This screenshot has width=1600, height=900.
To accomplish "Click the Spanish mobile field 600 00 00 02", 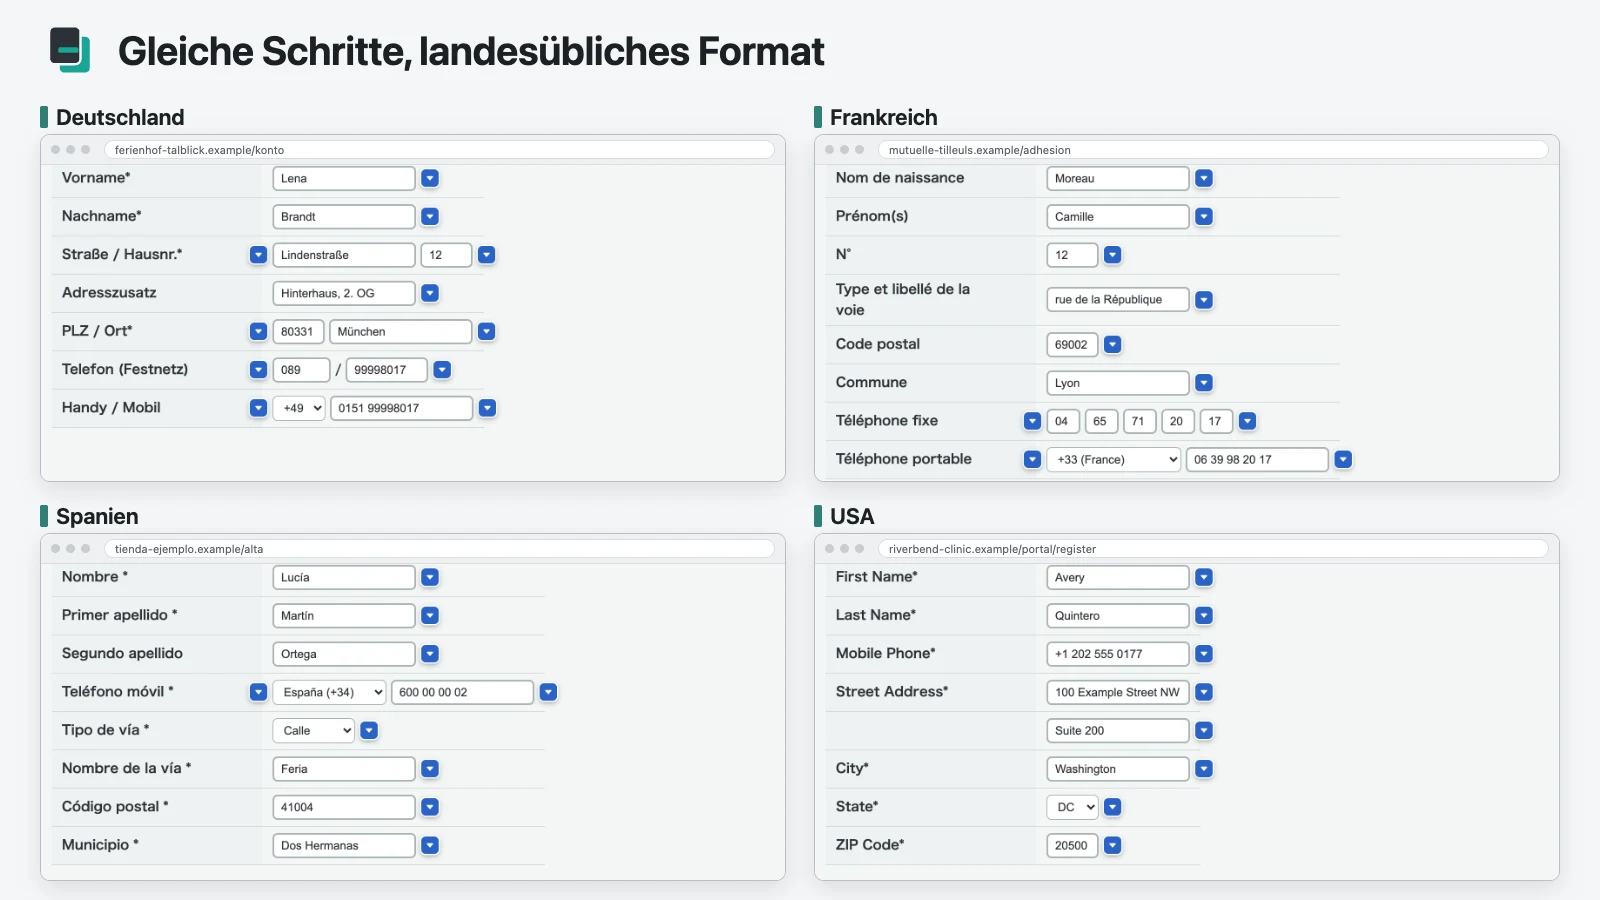I will tap(462, 692).
